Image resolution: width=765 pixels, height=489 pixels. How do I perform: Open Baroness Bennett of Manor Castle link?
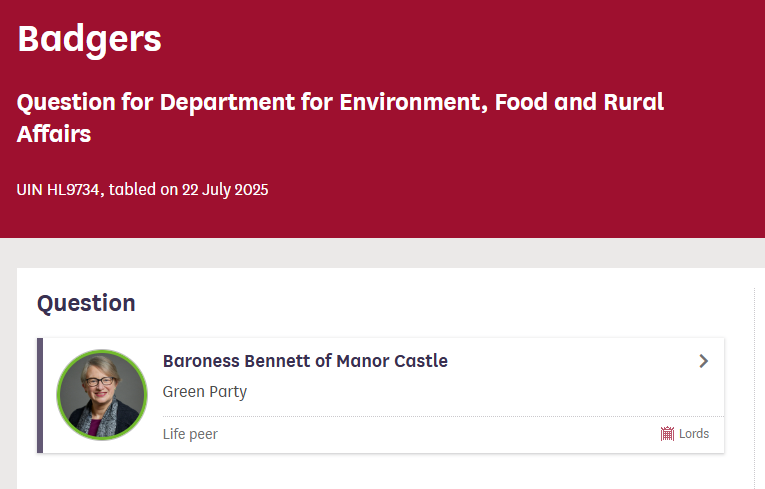[305, 361]
